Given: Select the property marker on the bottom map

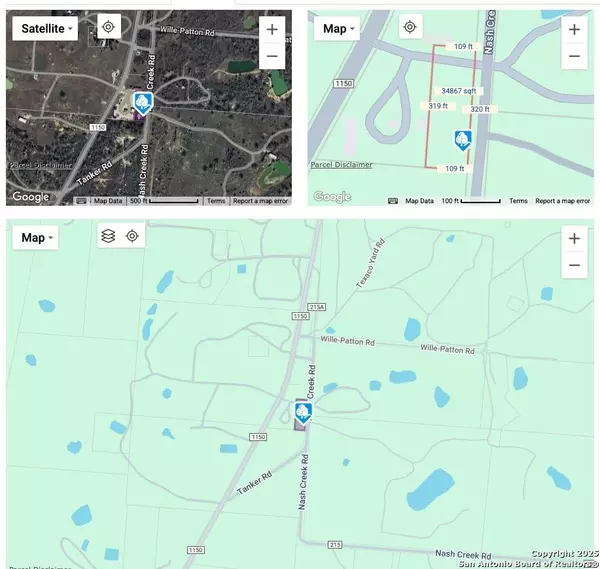Looking at the screenshot, I should pos(303,413).
